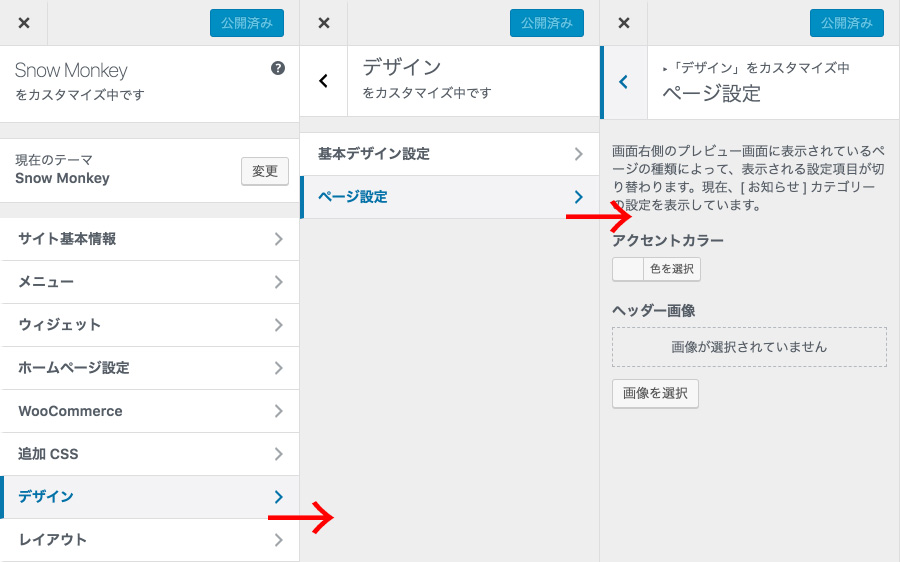The image size is (900, 562).
Task: Click the accent color swatch preview
Action: tap(627, 269)
